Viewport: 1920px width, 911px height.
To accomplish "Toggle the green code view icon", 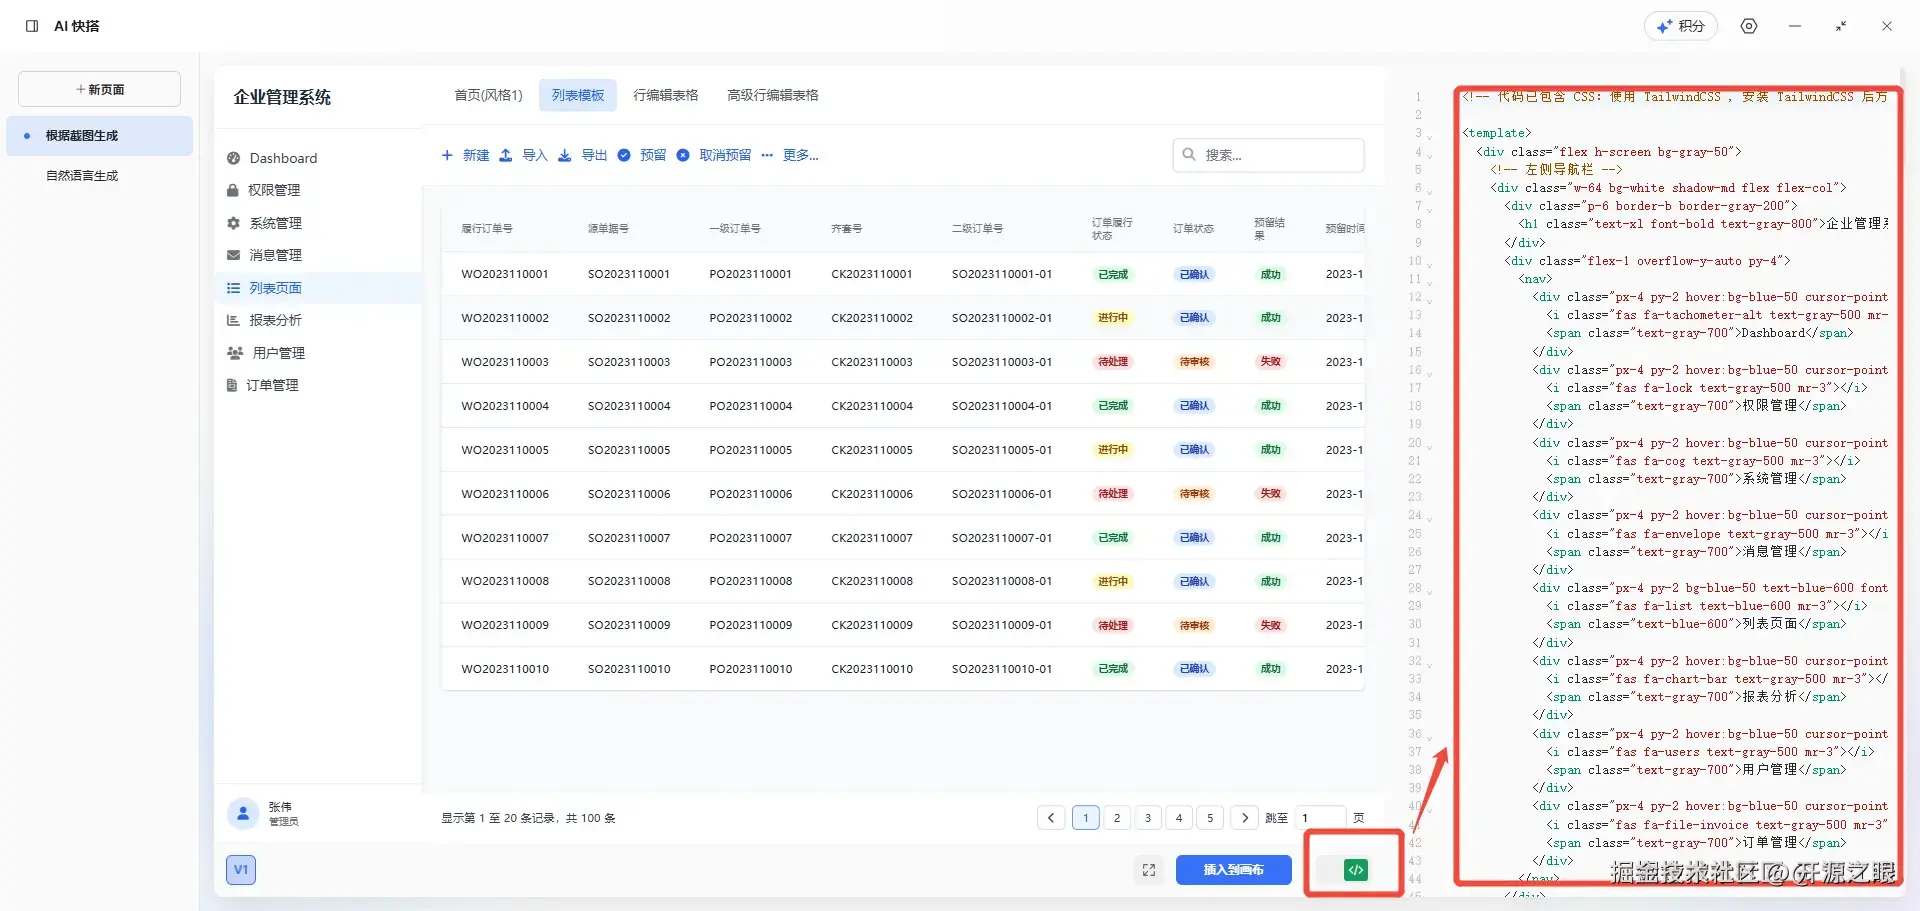I will (1356, 870).
